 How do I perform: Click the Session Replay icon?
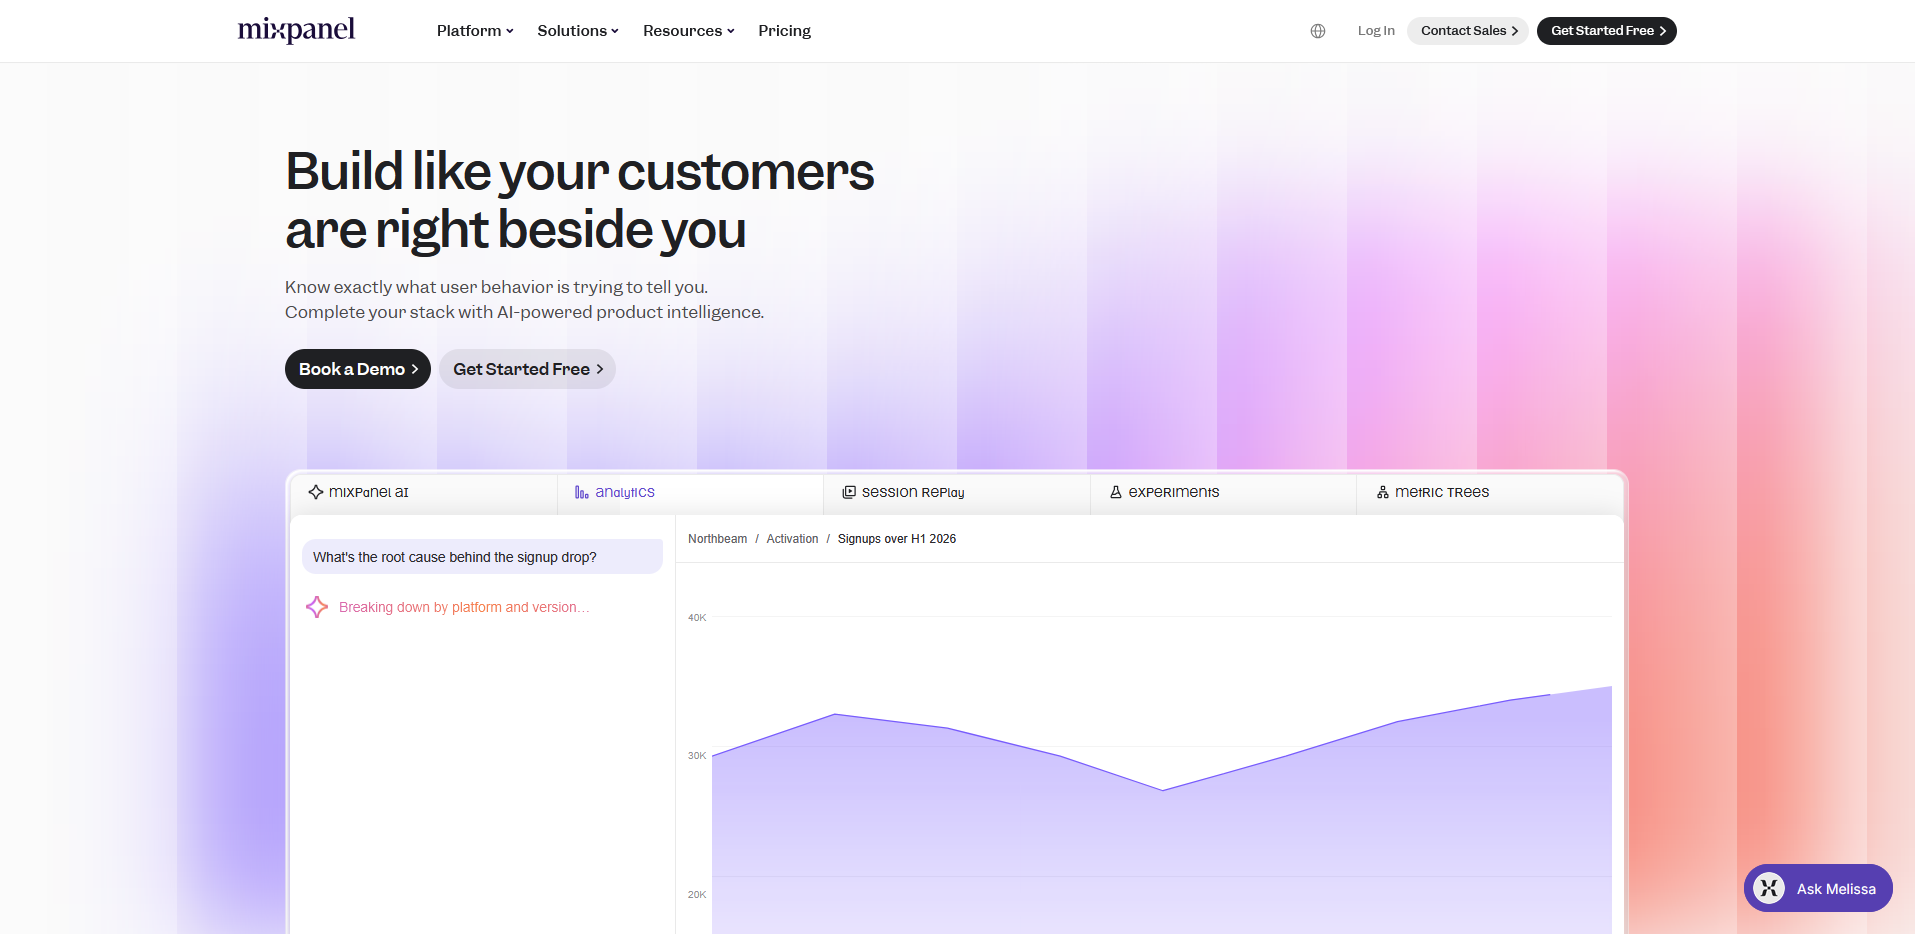(x=849, y=492)
